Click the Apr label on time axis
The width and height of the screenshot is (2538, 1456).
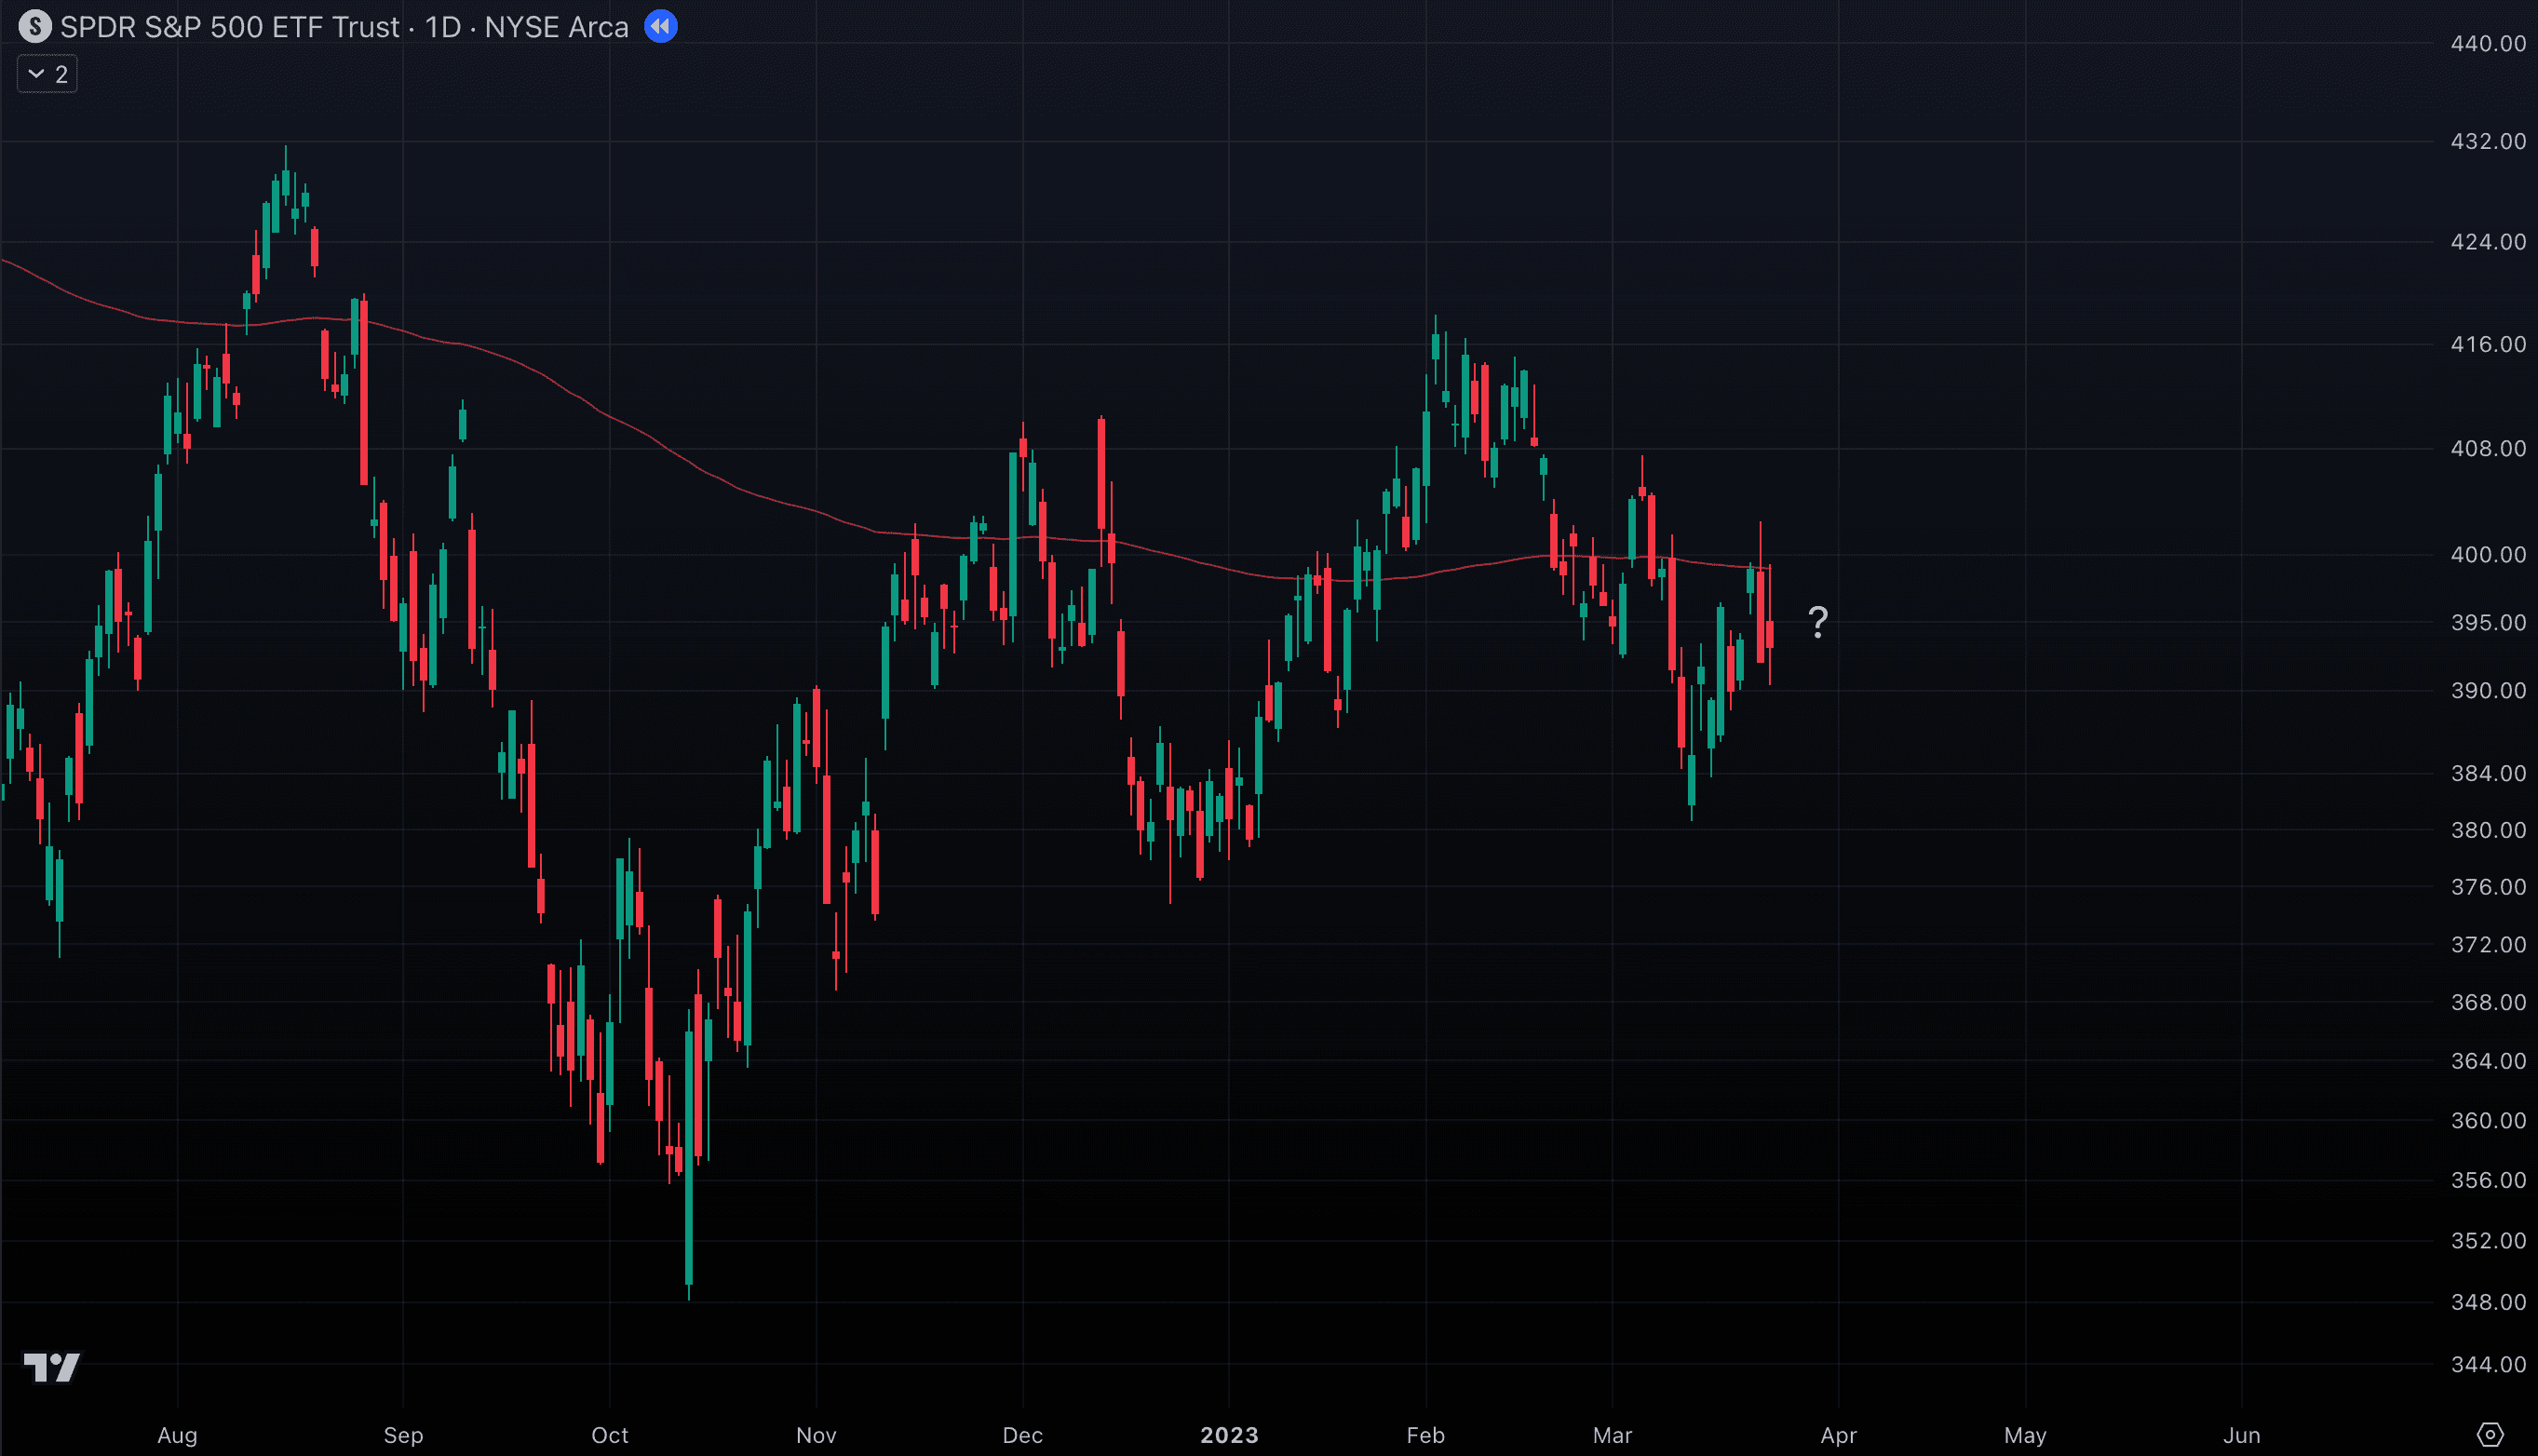(1838, 1435)
